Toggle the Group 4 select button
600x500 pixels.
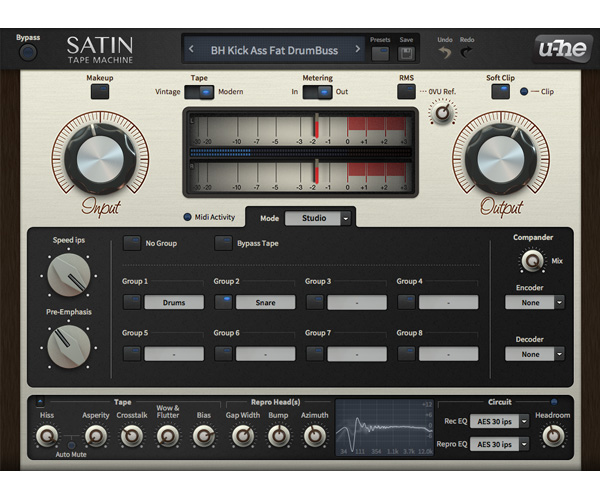click(406, 302)
